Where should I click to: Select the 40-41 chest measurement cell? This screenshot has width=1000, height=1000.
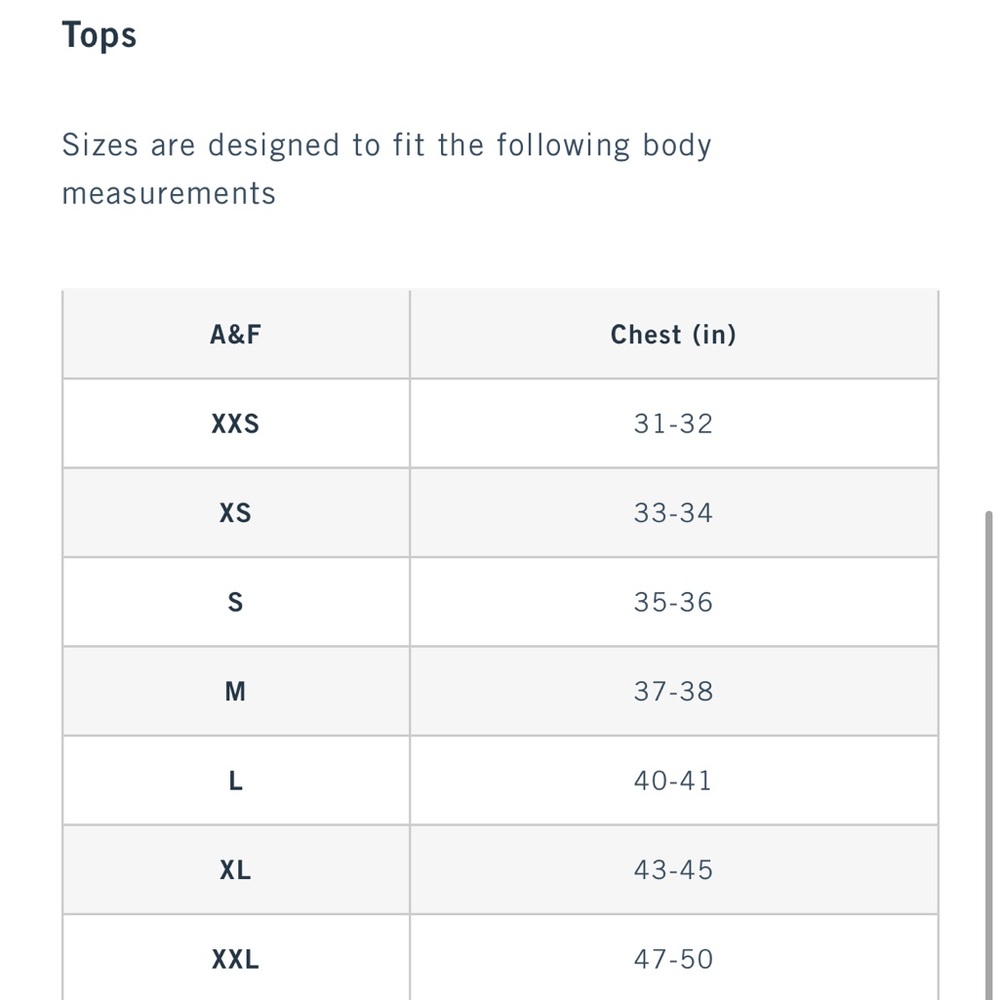(673, 781)
